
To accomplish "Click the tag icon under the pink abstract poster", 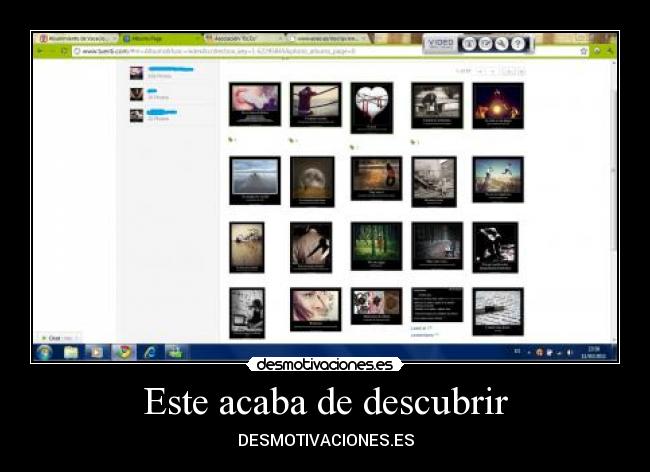I will point(231,140).
